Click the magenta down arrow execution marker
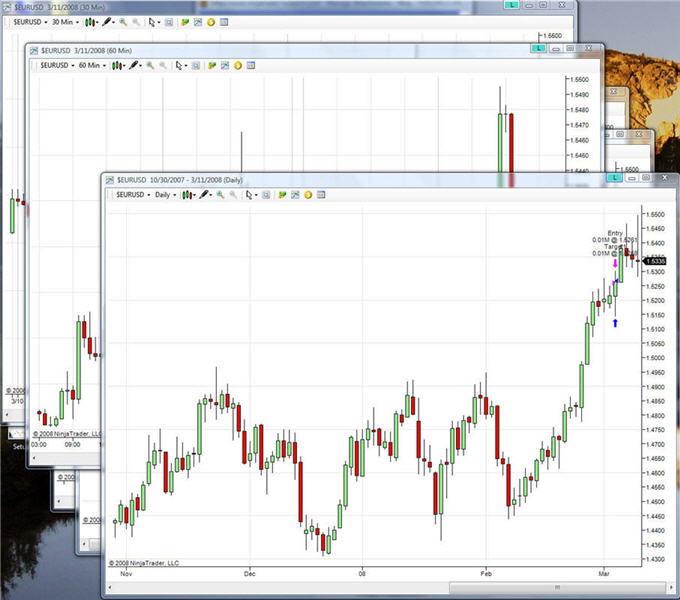 pos(615,263)
